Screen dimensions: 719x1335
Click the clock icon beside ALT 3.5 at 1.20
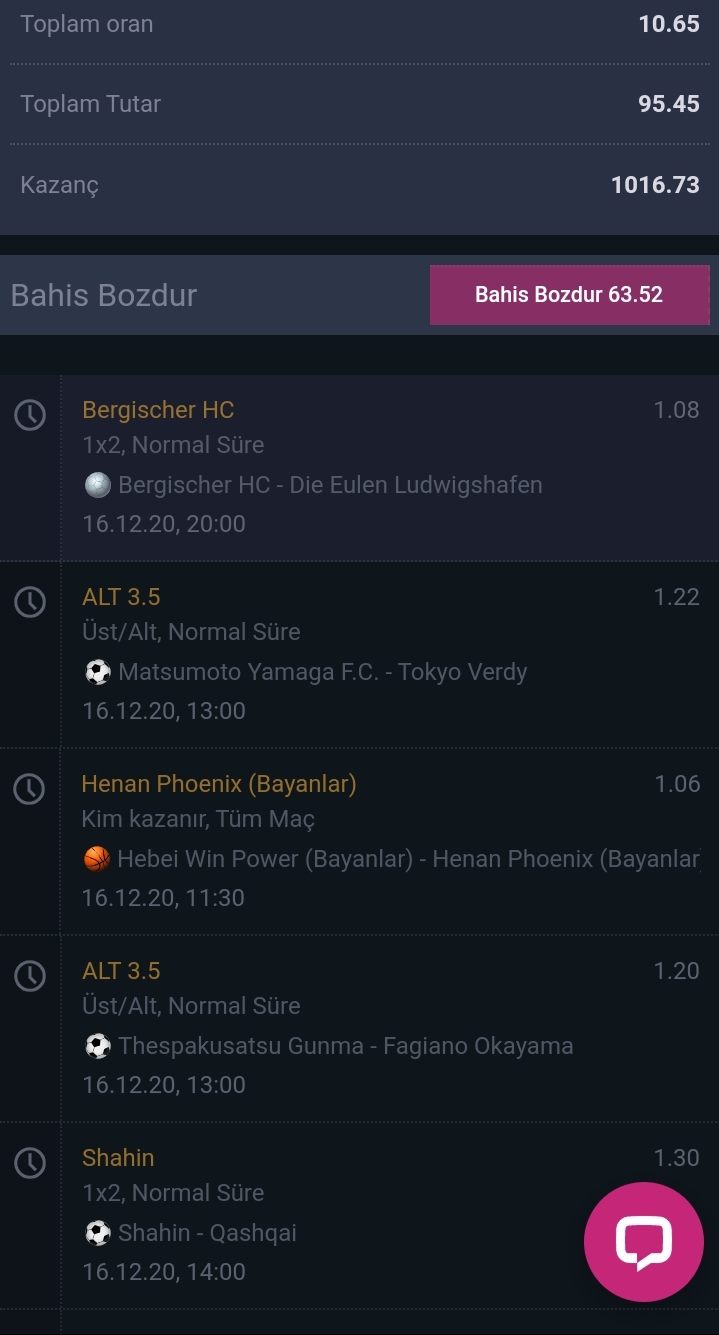pos(30,975)
